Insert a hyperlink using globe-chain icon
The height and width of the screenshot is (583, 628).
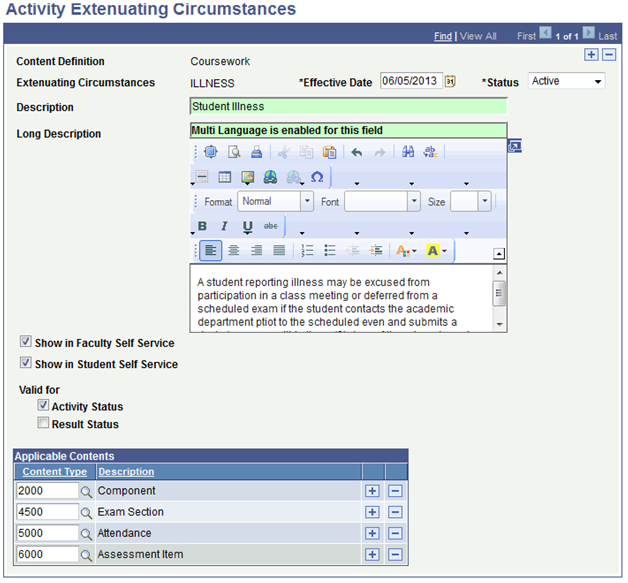(x=270, y=177)
